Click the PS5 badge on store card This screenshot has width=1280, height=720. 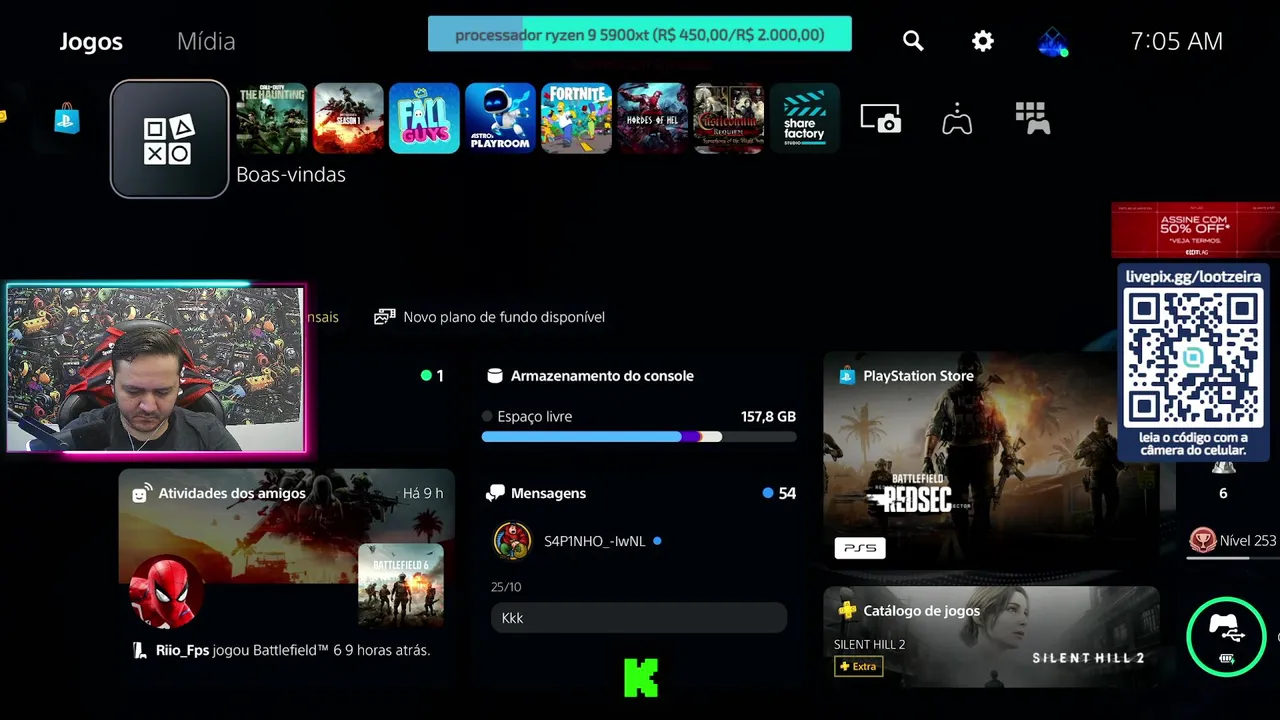click(x=860, y=548)
